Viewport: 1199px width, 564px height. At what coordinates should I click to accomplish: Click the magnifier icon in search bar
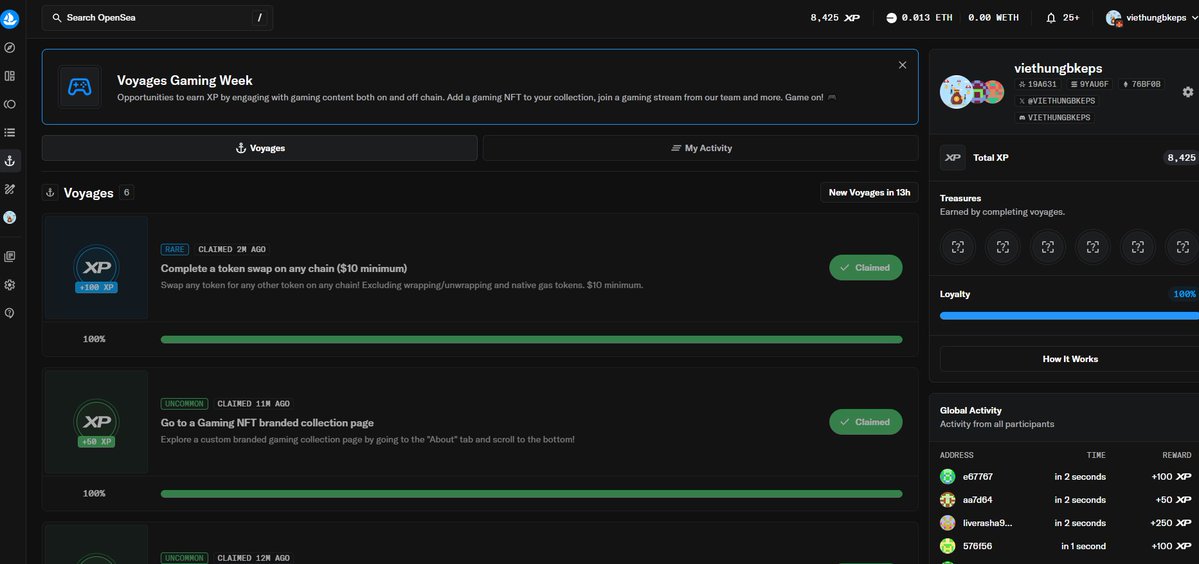[57, 18]
